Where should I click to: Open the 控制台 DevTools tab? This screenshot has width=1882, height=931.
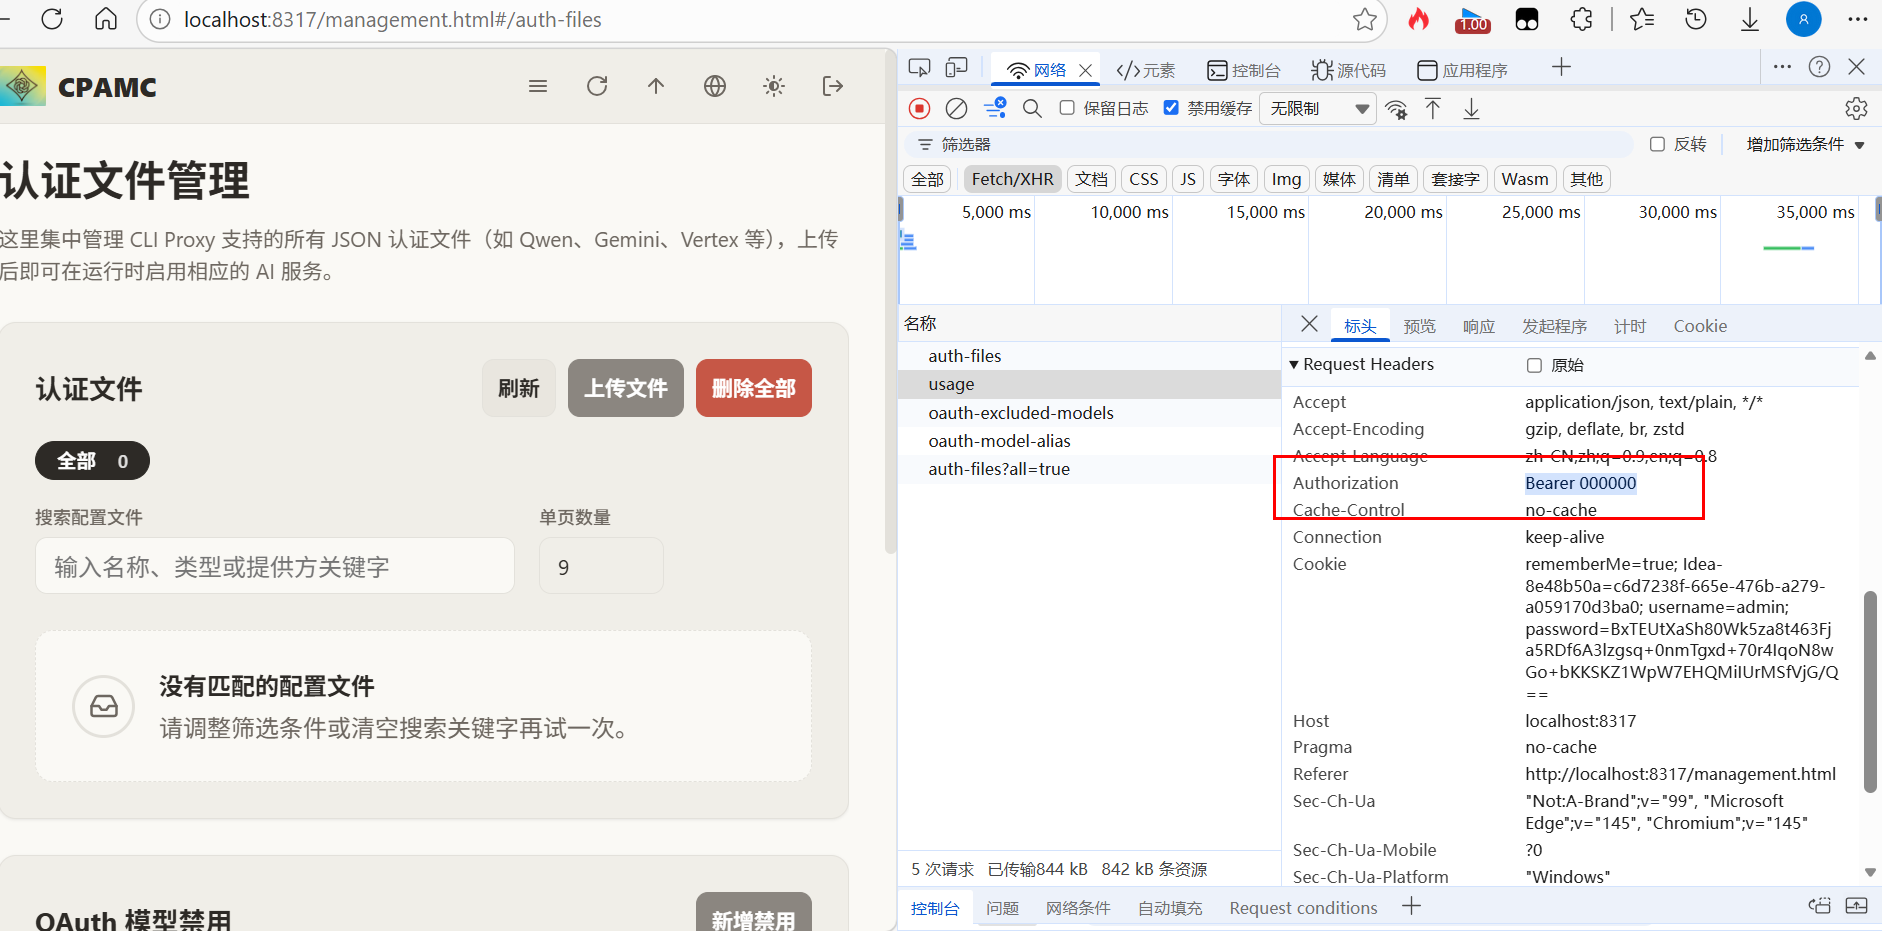pos(1244,70)
